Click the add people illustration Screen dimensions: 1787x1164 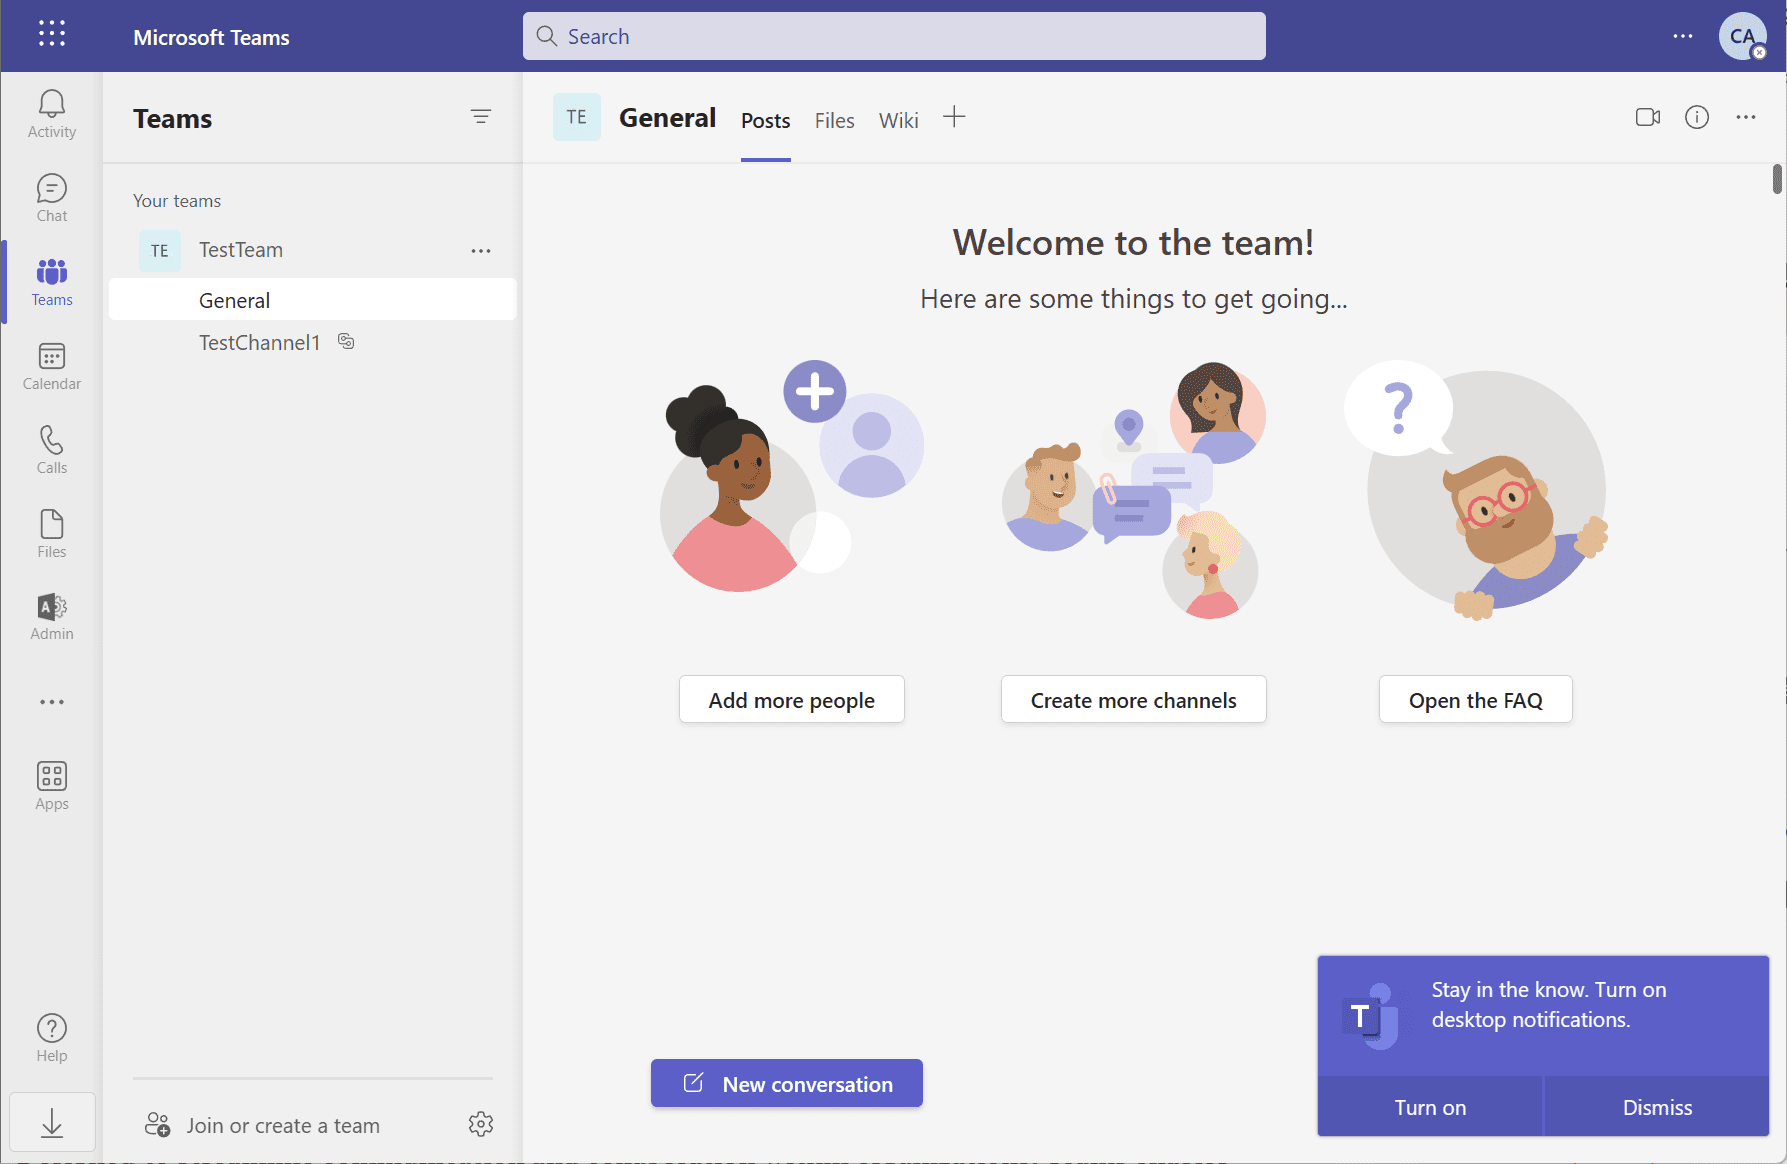pyautogui.click(x=792, y=476)
